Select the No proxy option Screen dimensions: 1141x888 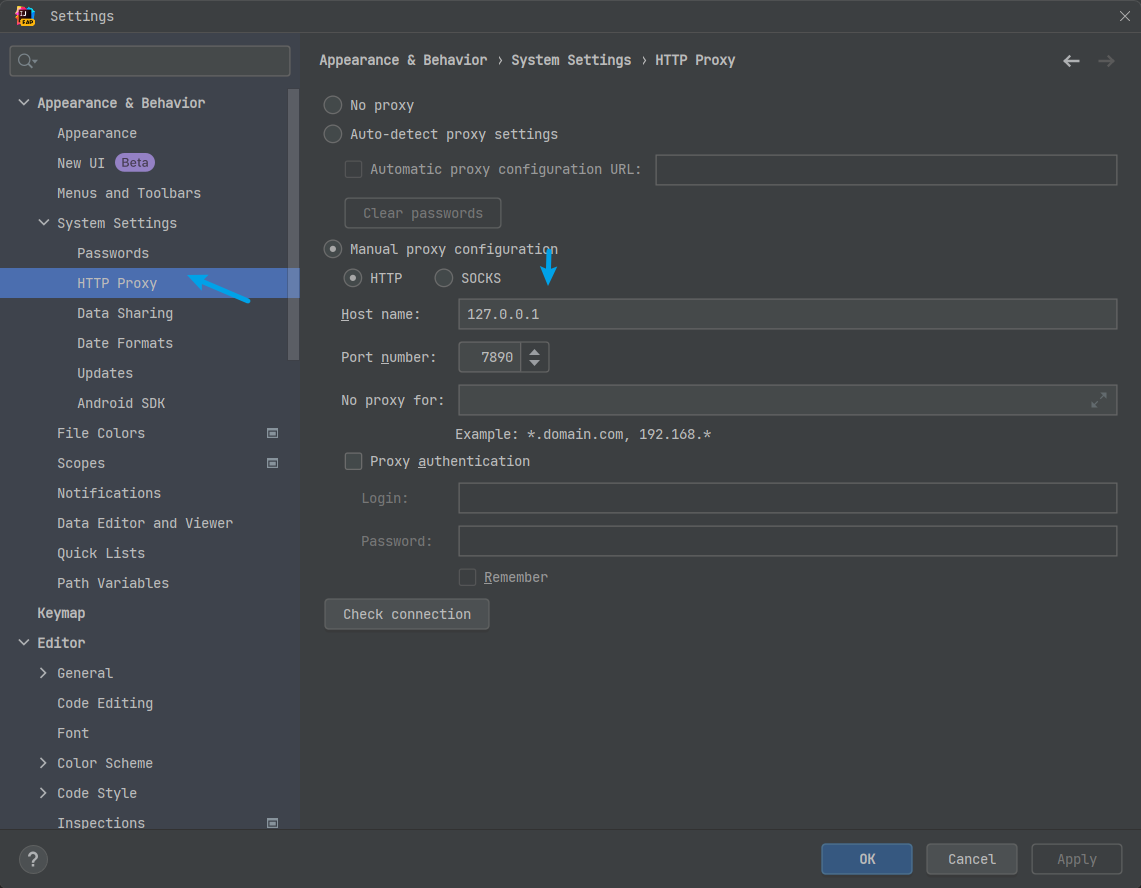pos(332,104)
